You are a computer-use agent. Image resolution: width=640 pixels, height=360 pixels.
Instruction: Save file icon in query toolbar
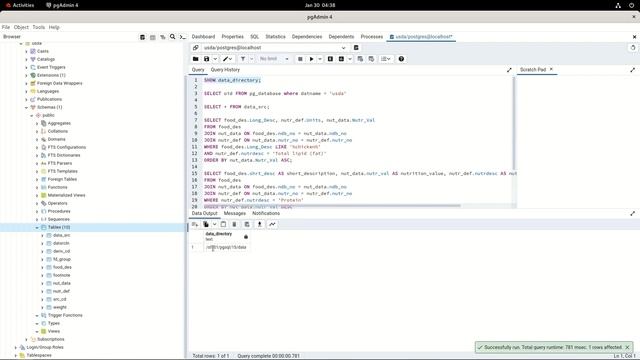click(207, 59)
